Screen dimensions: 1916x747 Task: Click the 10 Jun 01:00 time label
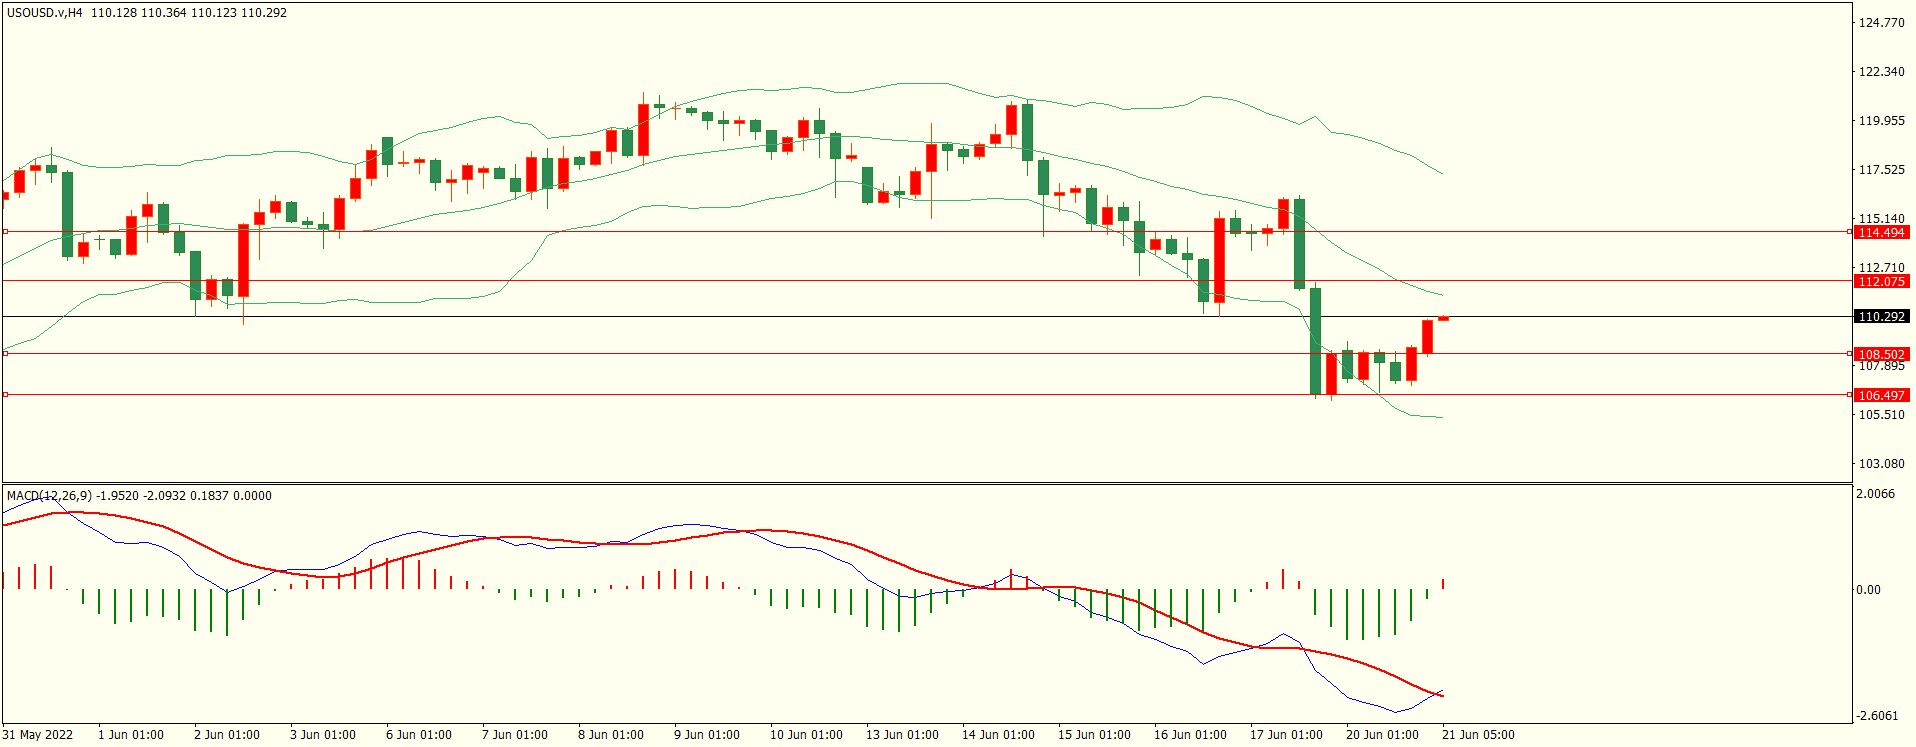pos(806,734)
